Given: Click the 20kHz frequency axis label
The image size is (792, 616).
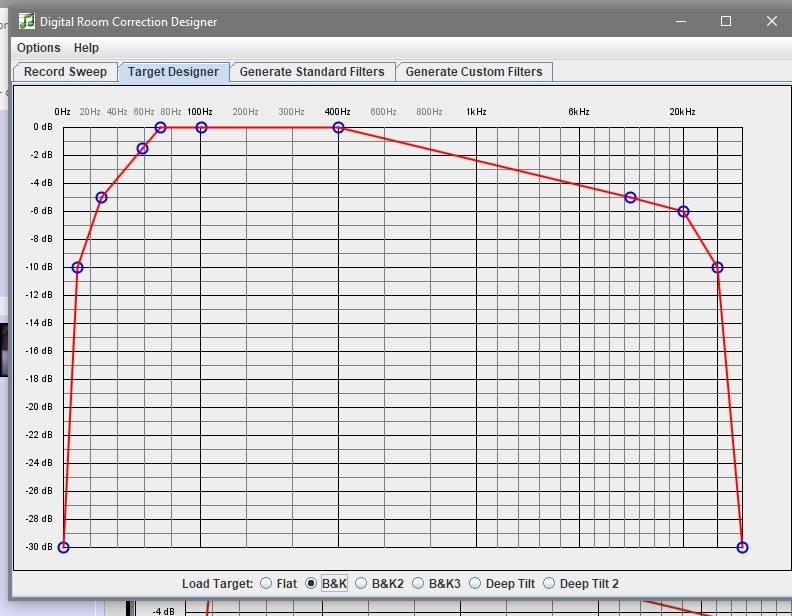Looking at the screenshot, I should tap(682, 112).
